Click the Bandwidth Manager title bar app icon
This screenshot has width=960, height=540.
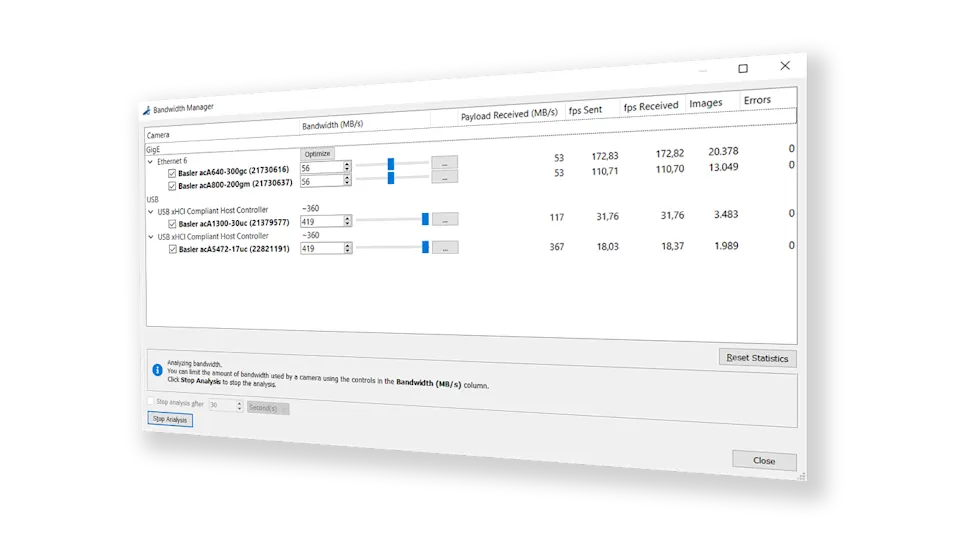(x=146, y=111)
